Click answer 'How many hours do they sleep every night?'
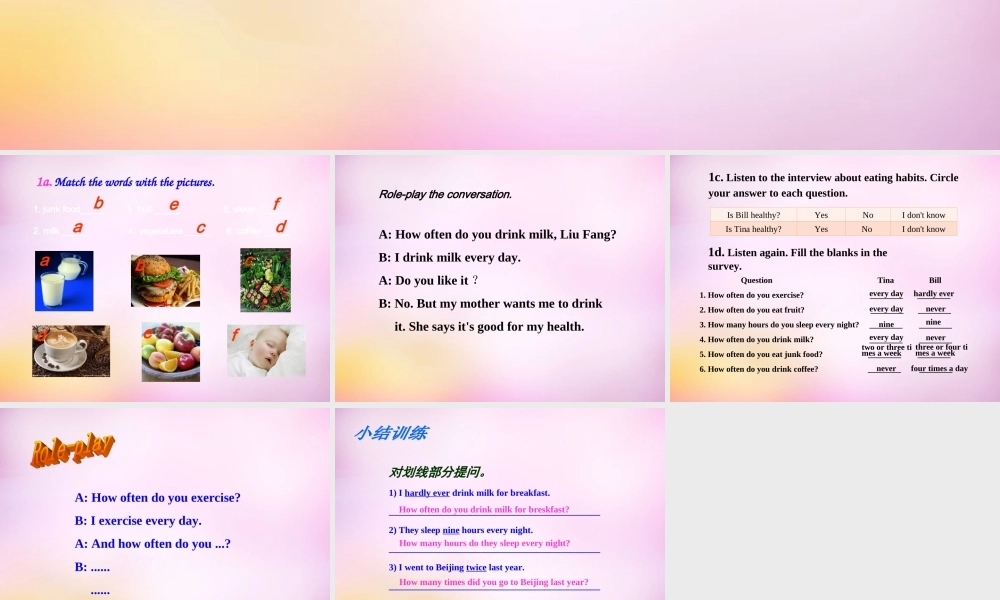The height and width of the screenshot is (600, 1000). (x=484, y=543)
